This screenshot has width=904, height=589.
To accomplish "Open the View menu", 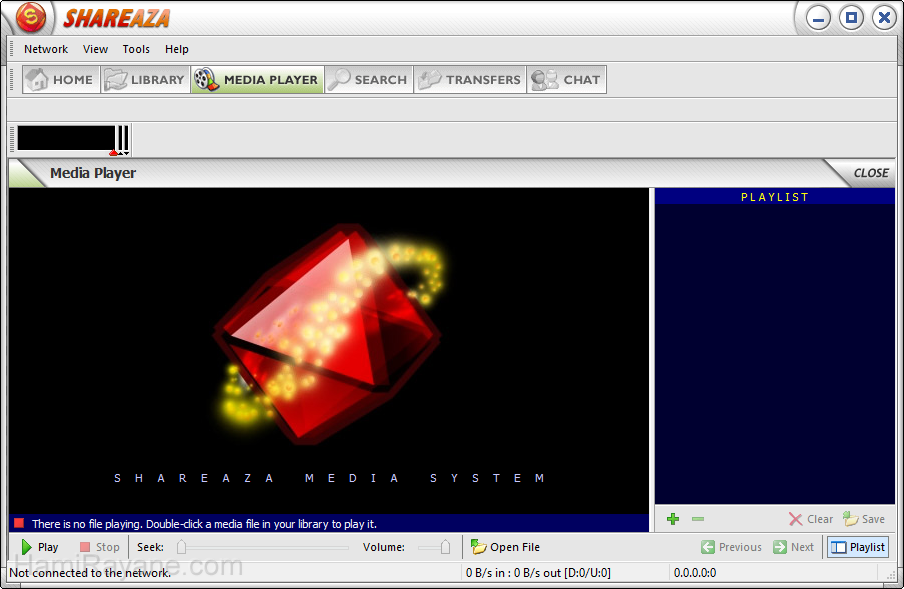I will [x=95, y=49].
